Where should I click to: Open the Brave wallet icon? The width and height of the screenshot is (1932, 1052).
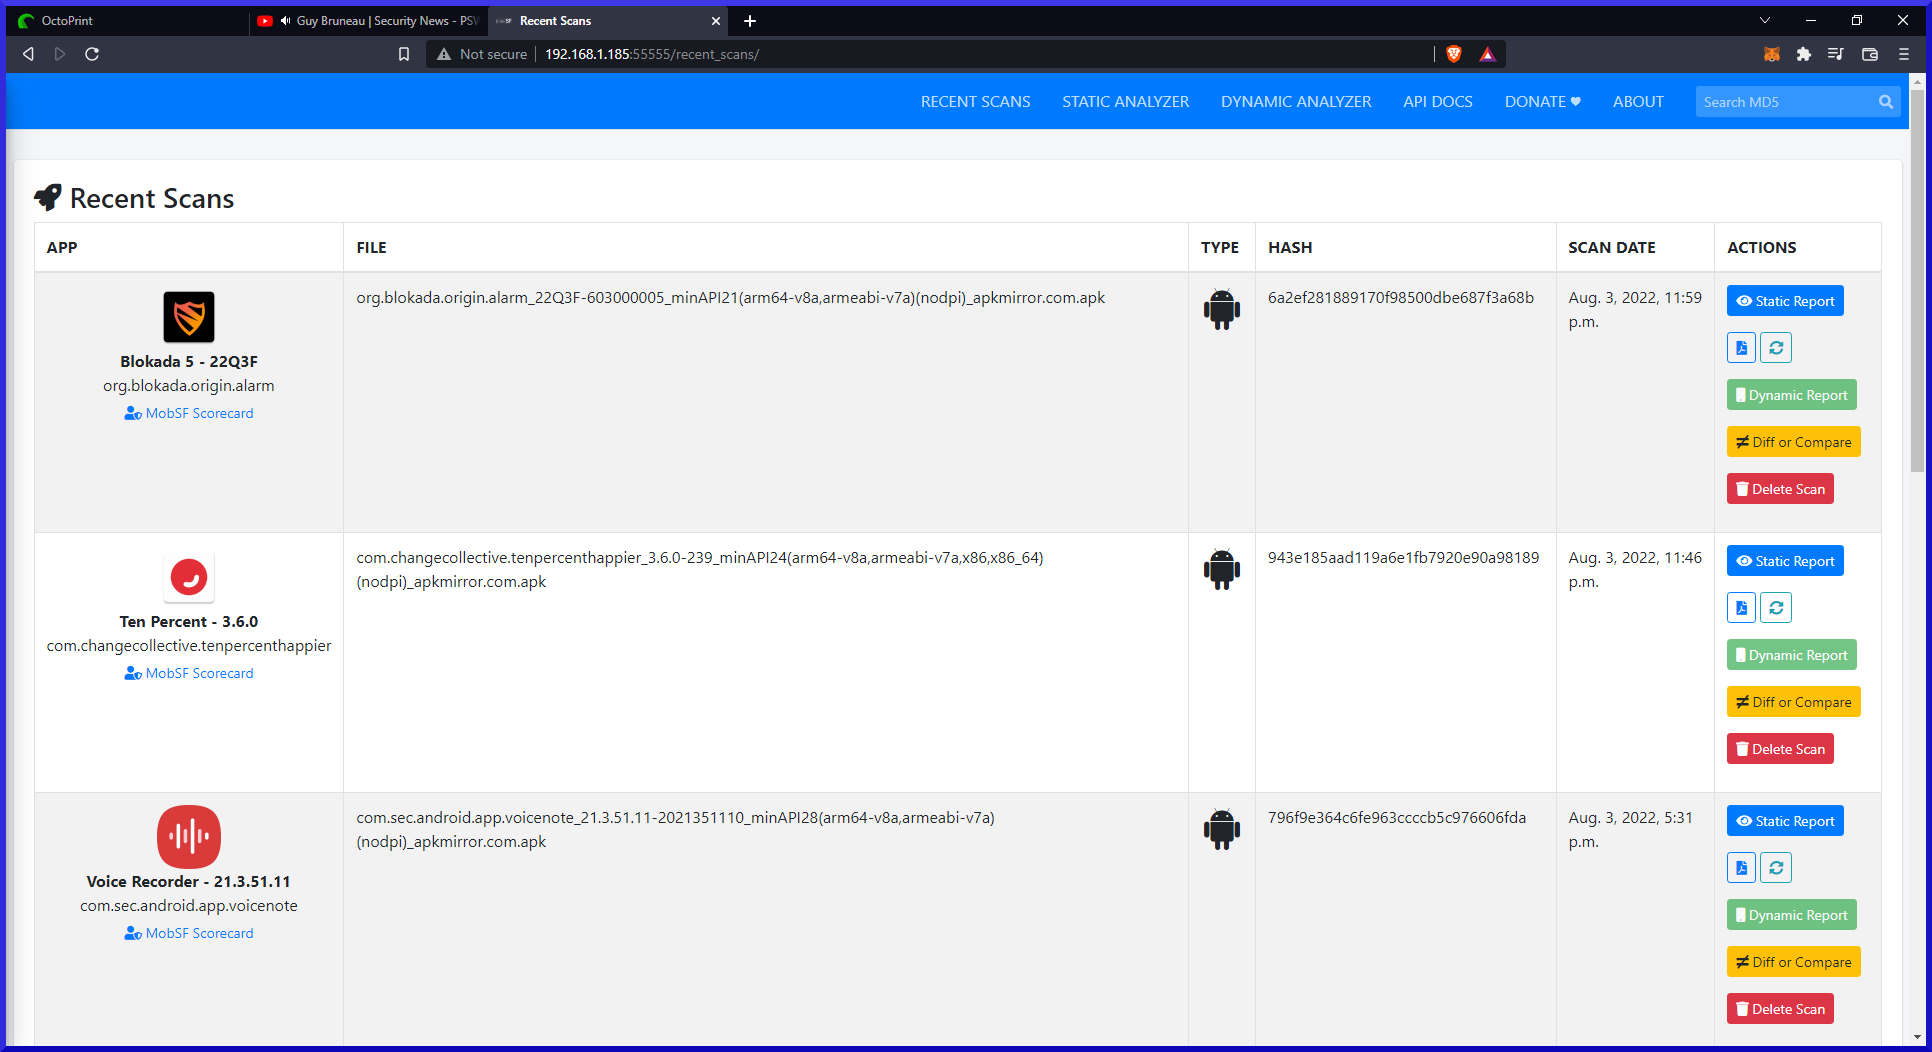pyautogui.click(x=1869, y=54)
